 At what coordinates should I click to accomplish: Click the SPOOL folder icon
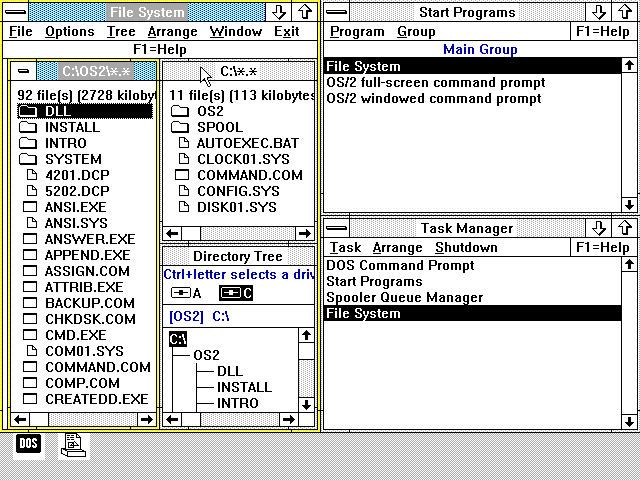[180, 127]
